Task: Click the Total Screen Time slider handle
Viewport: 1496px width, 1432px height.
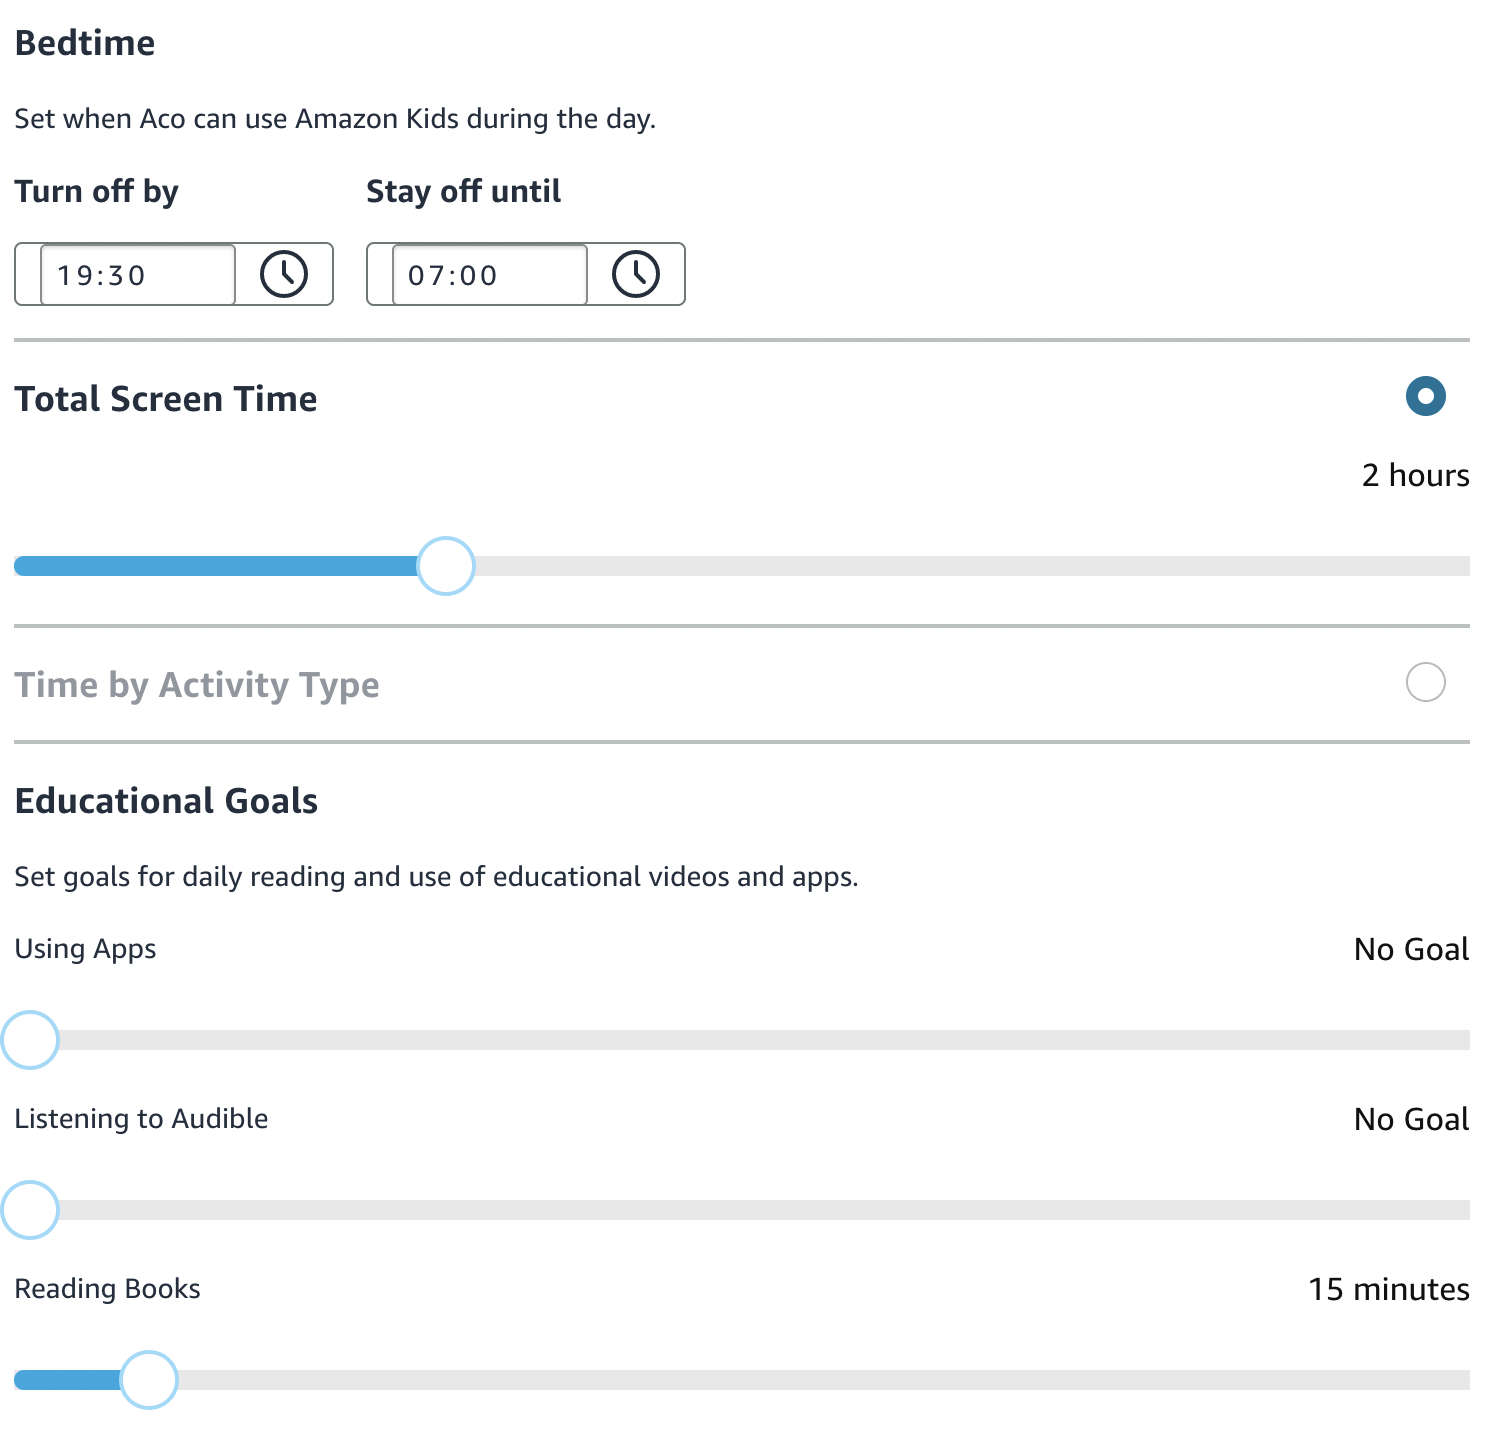Action: [x=445, y=566]
